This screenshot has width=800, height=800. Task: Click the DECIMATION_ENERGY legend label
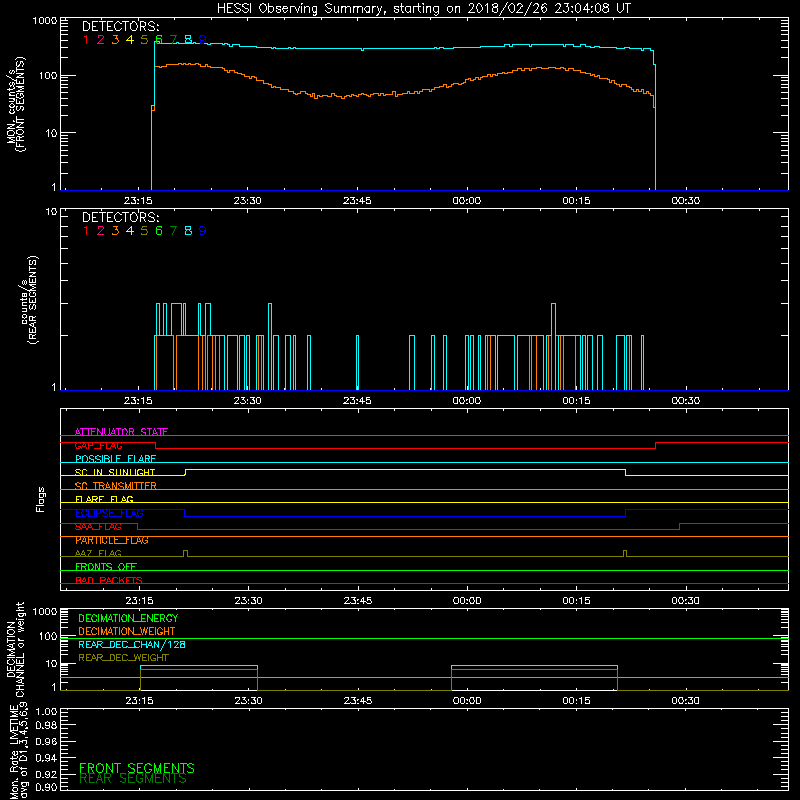[128, 618]
